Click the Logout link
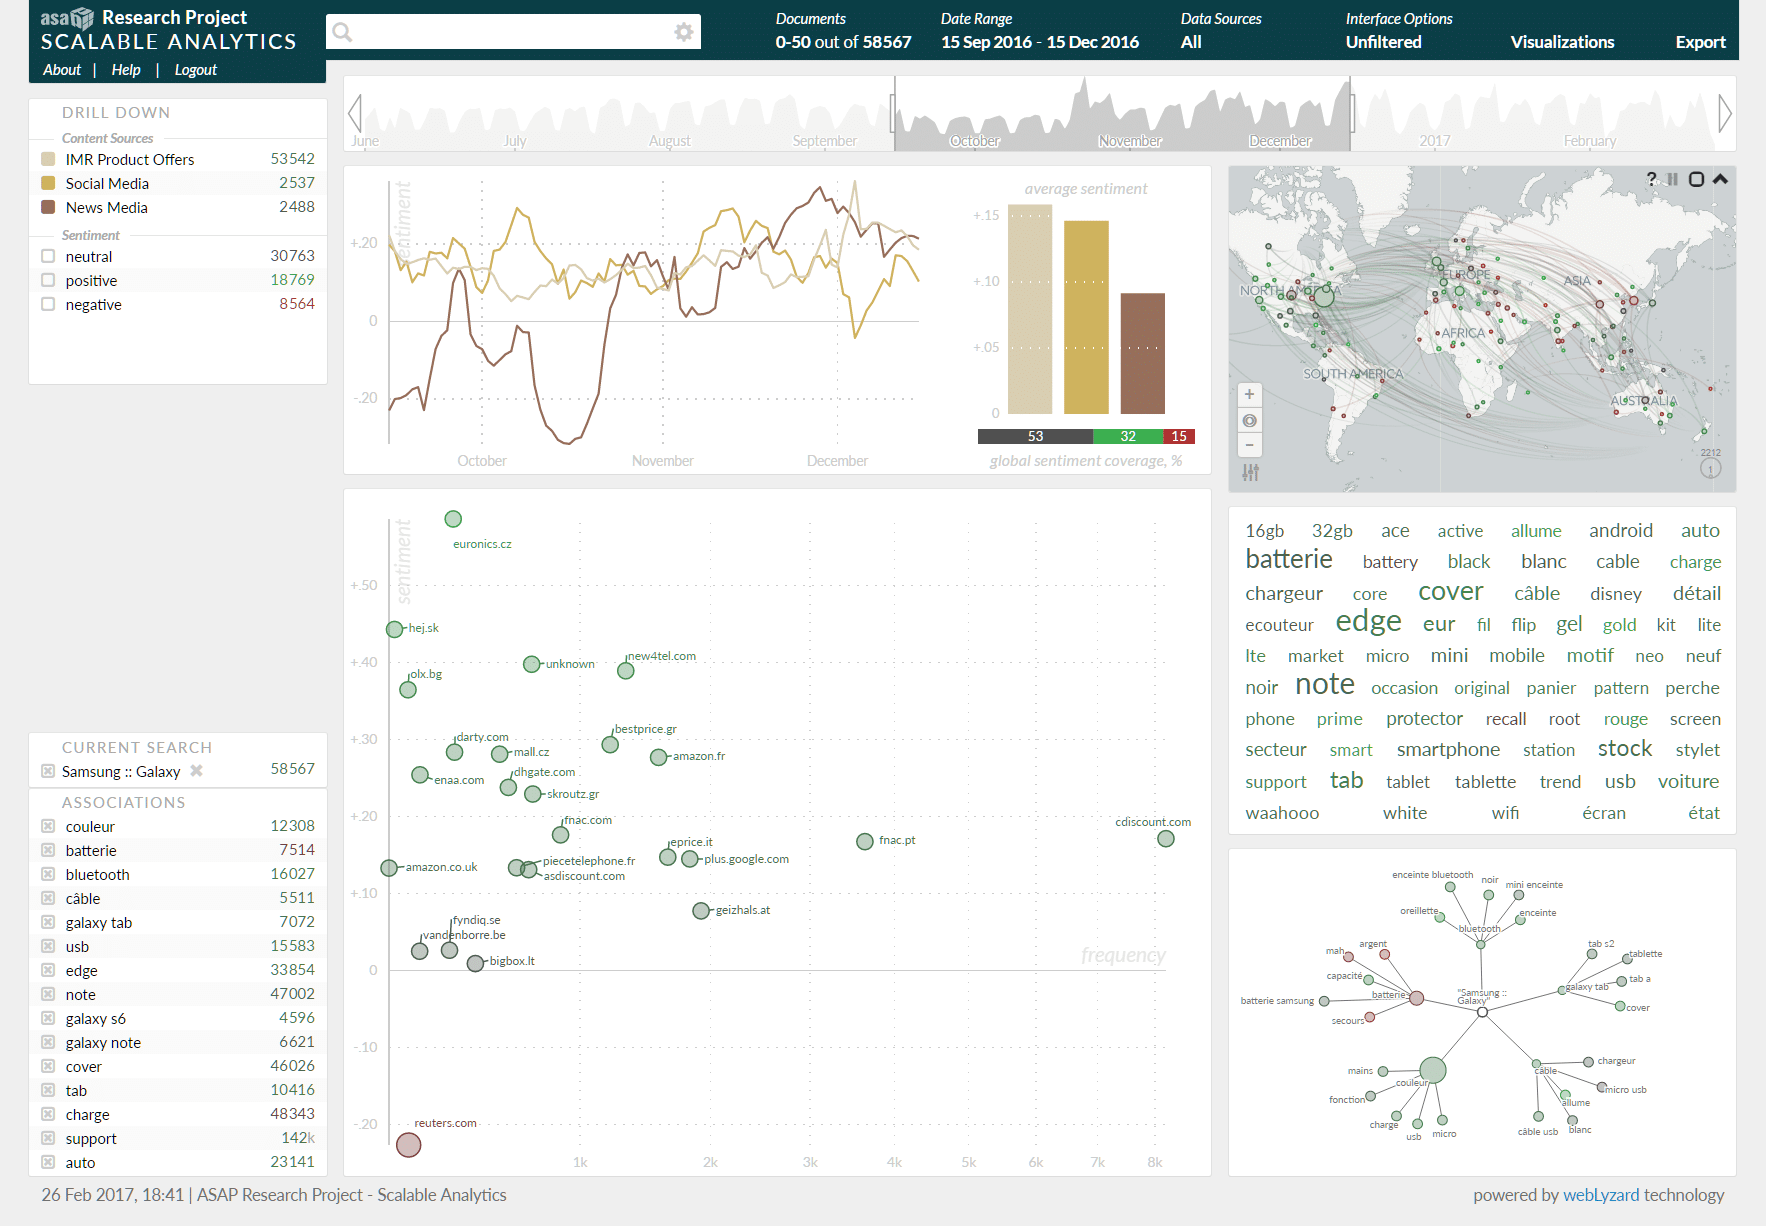This screenshot has height=1226, width=1766. click(195, 69)
